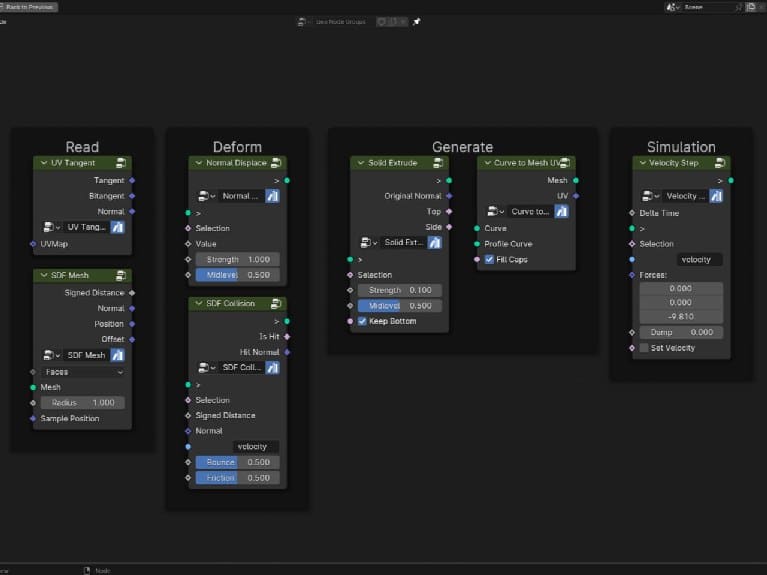
Task: Click the edit-group icon in Solid Extrude node
Action: (435, 243)
